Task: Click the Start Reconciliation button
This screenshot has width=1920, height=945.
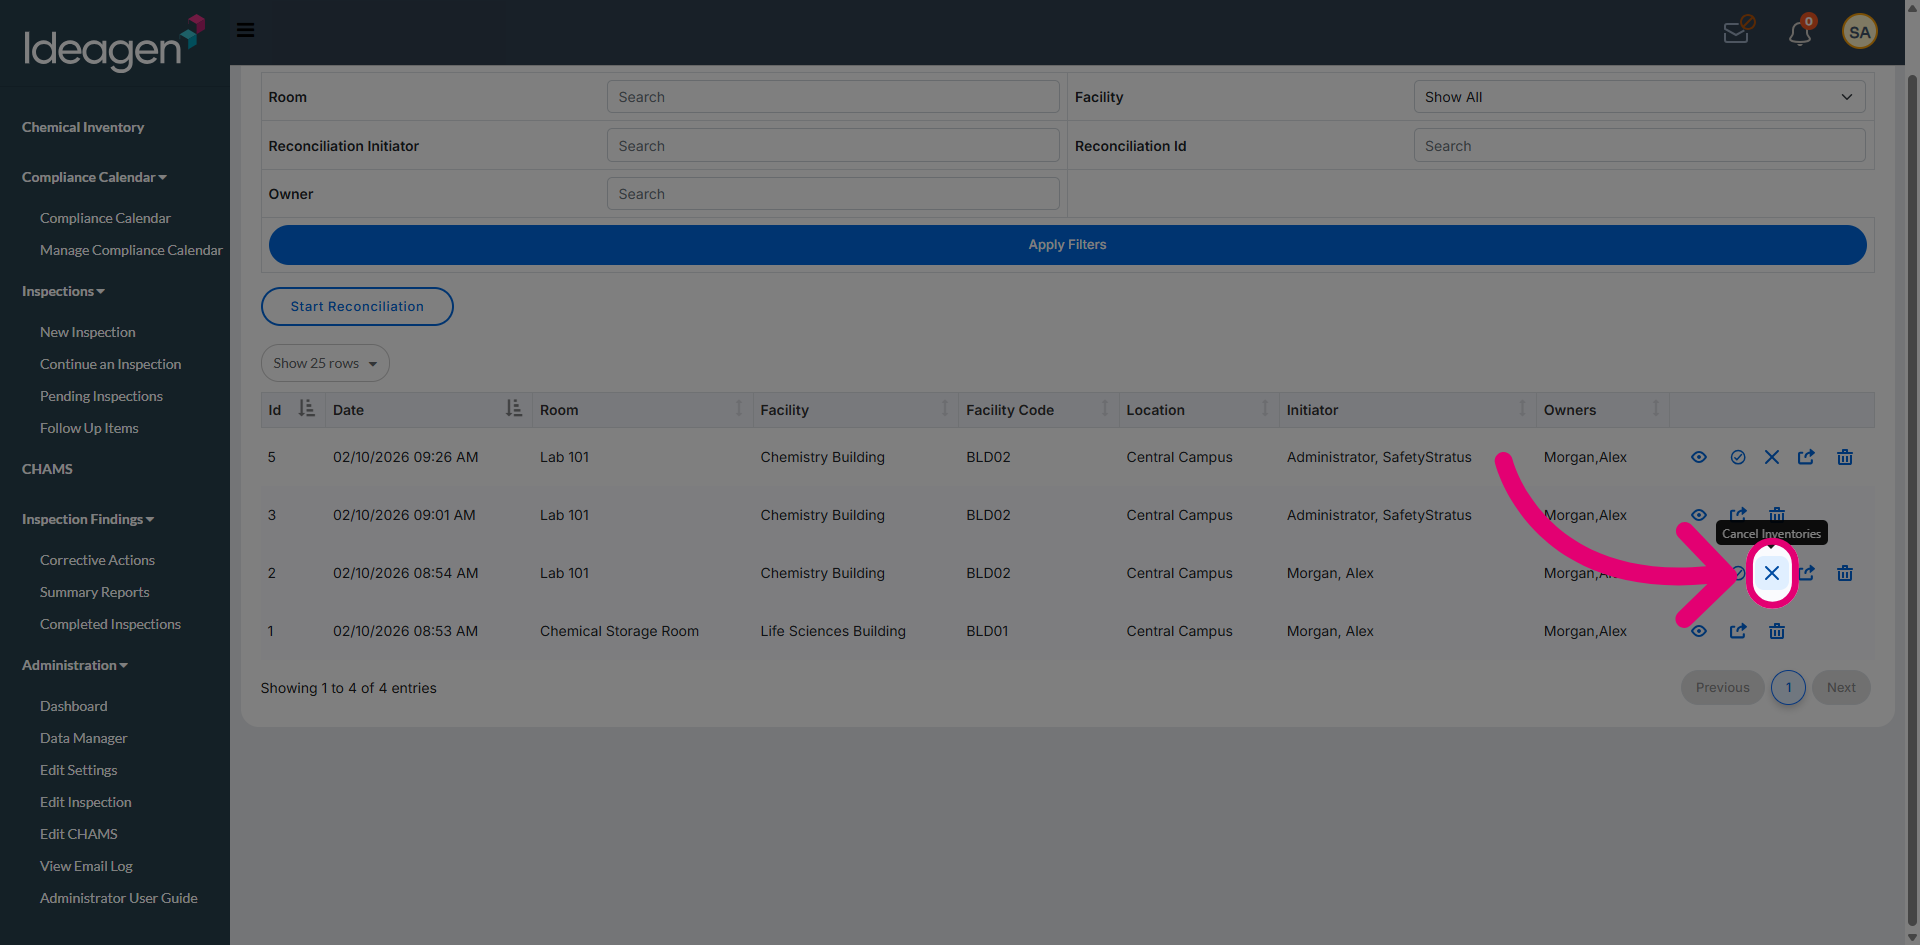Action: click(357, 306)
